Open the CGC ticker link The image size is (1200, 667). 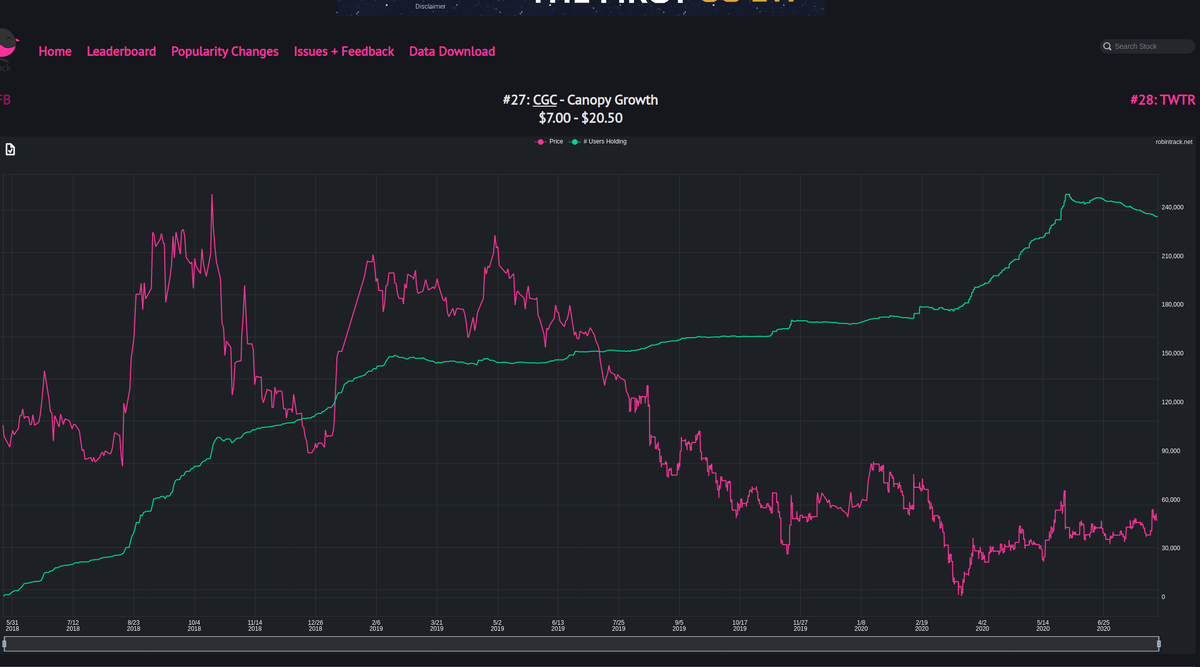click(x=545, y=100)
